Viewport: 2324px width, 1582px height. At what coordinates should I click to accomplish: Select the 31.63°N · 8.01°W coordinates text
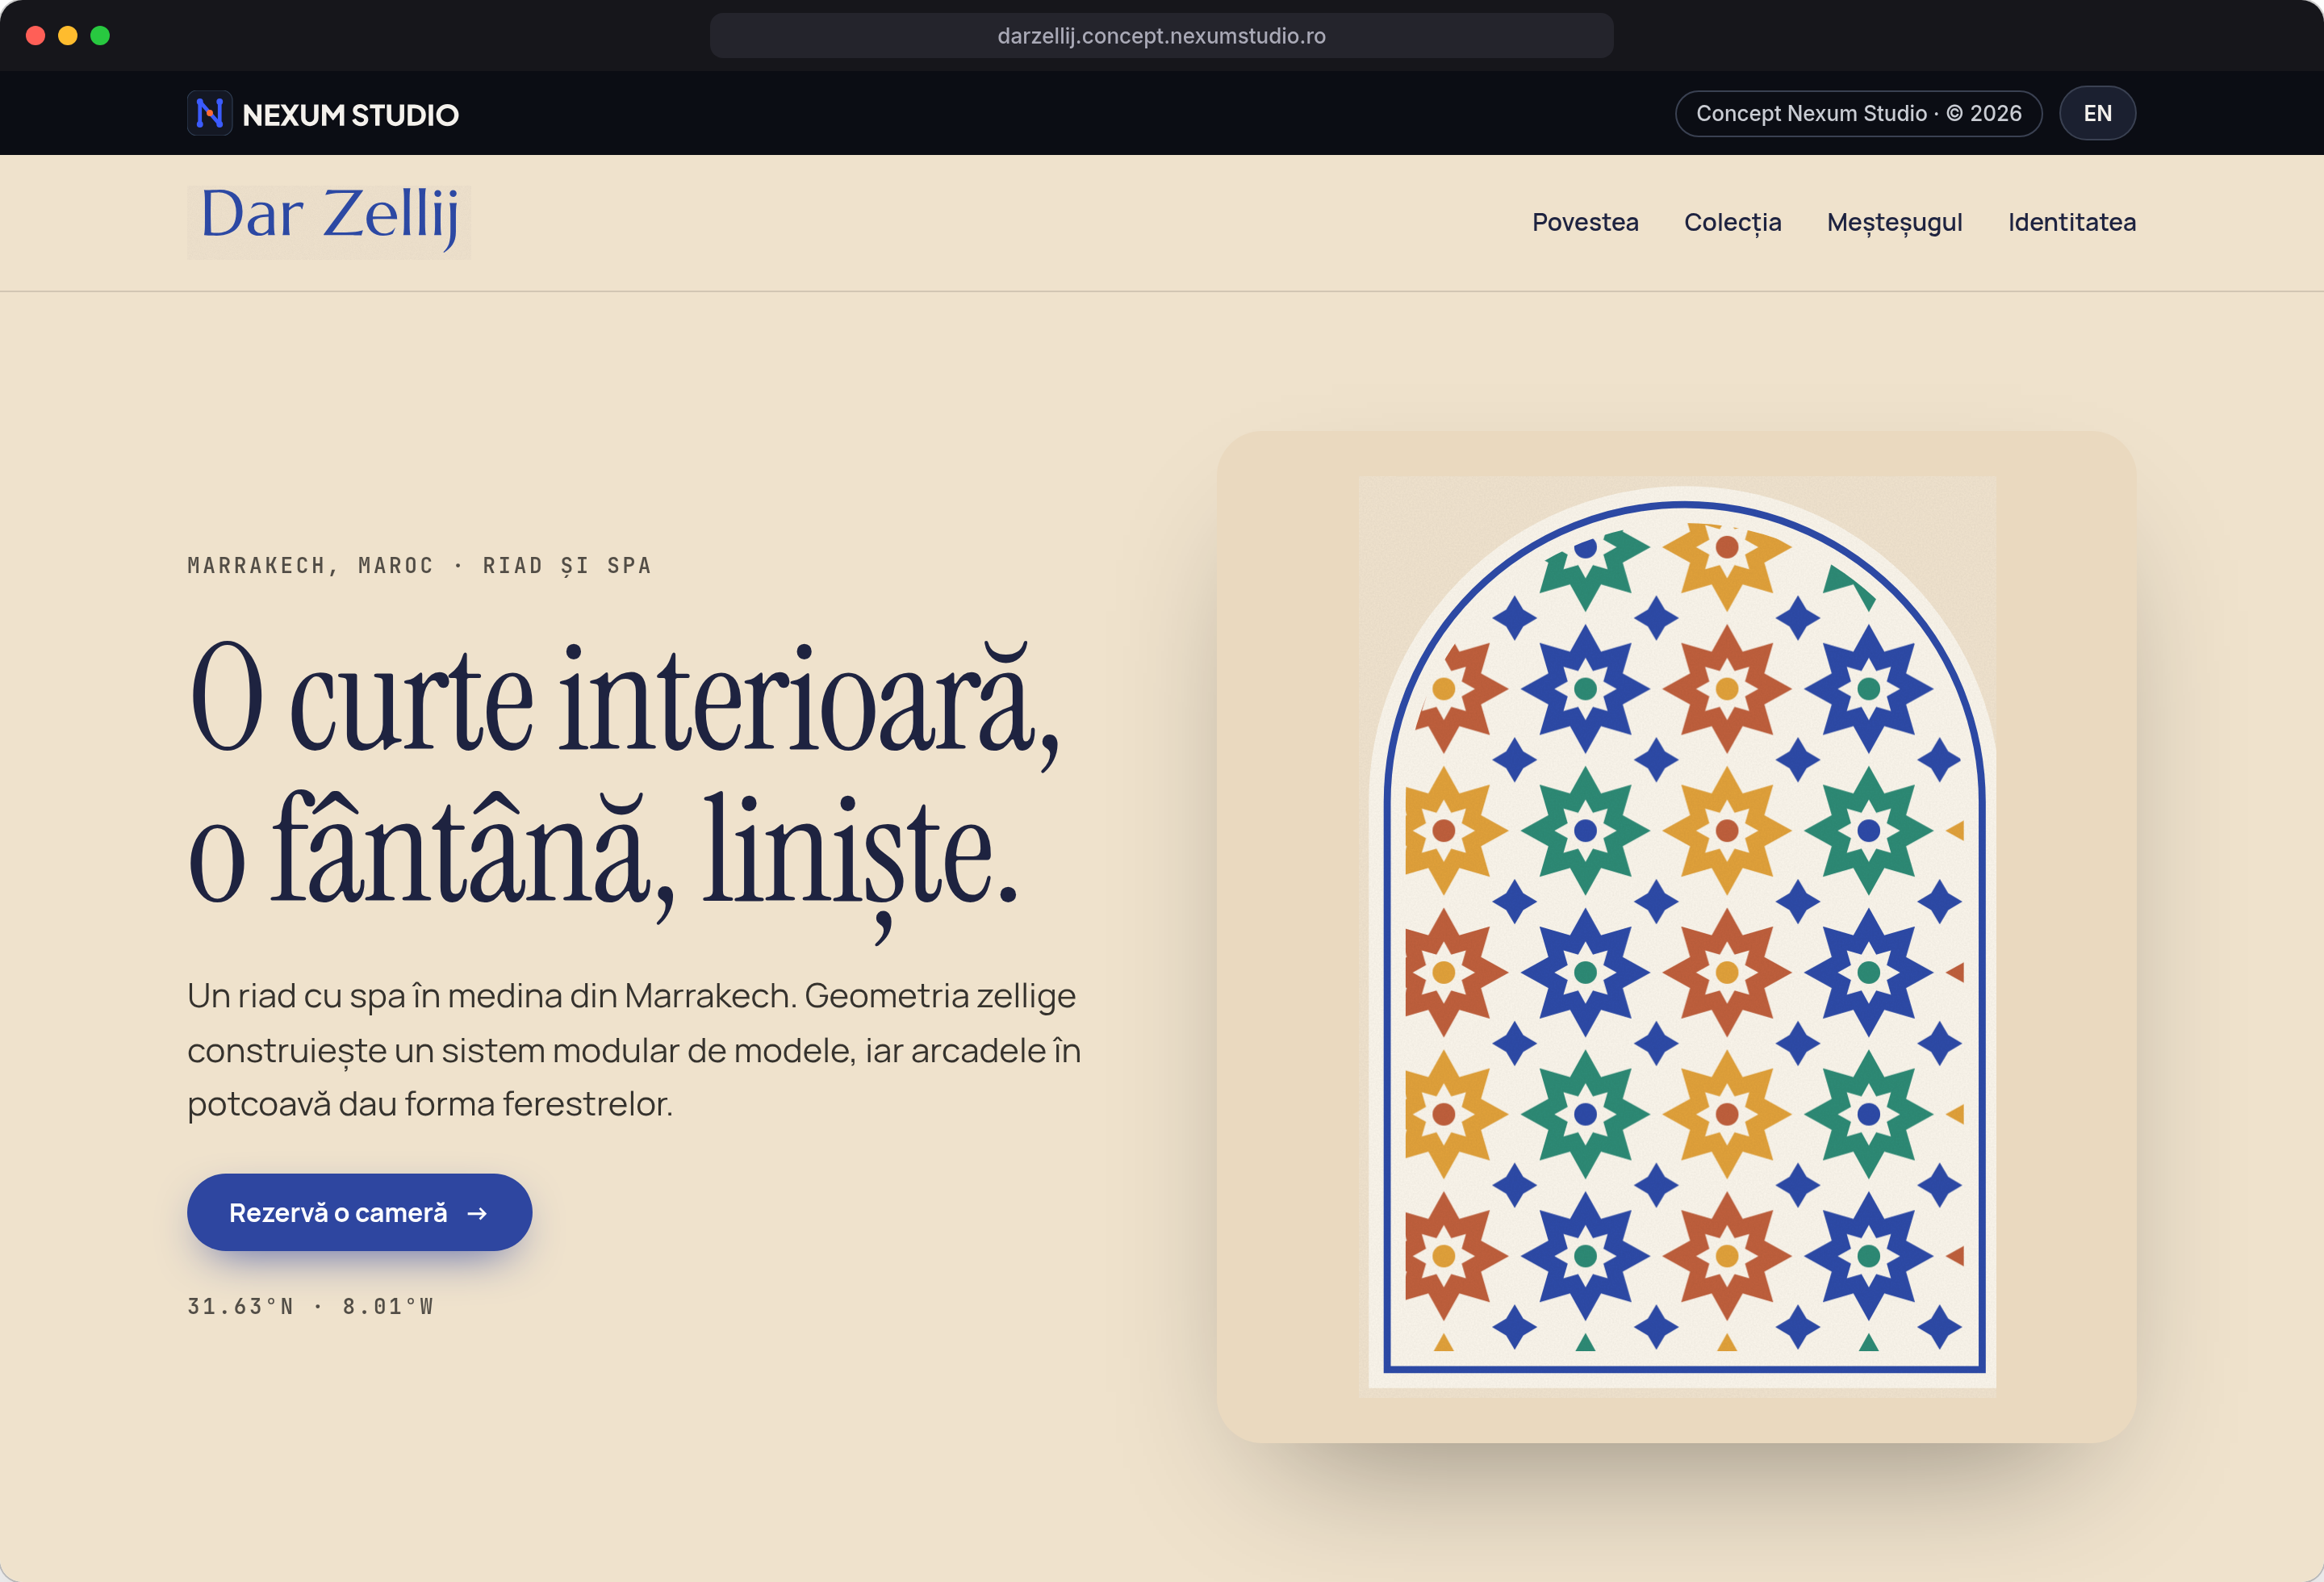pyautogui.click(x=310, y=1306)
